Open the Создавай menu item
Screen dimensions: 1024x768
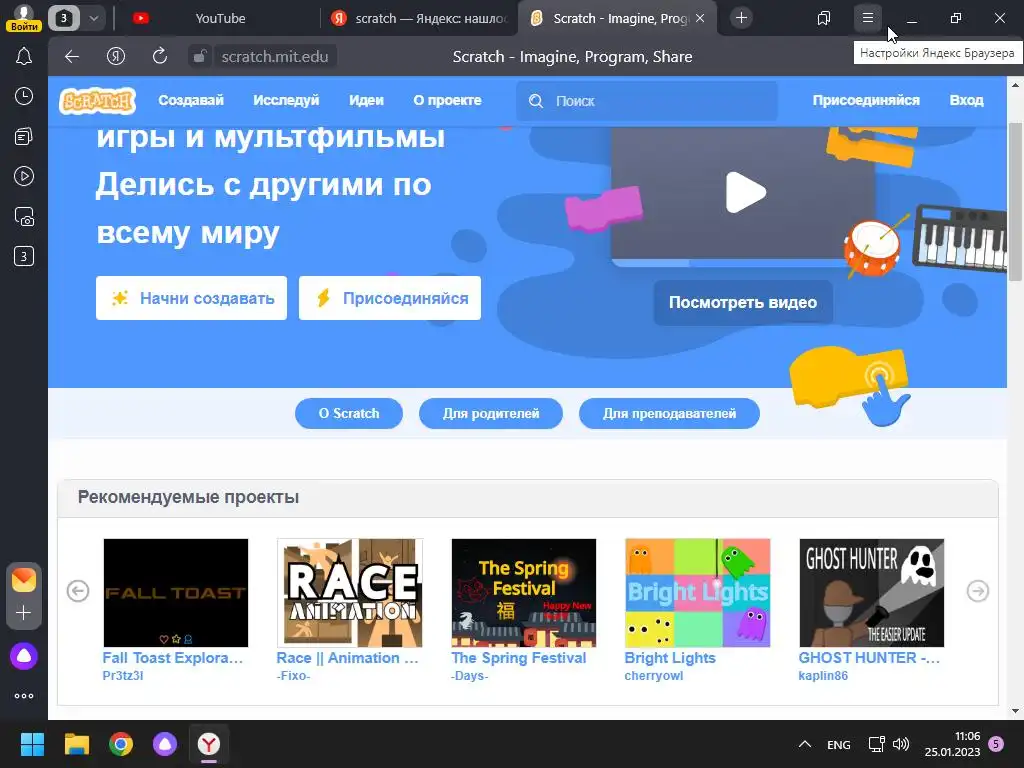tap(191, 101)
